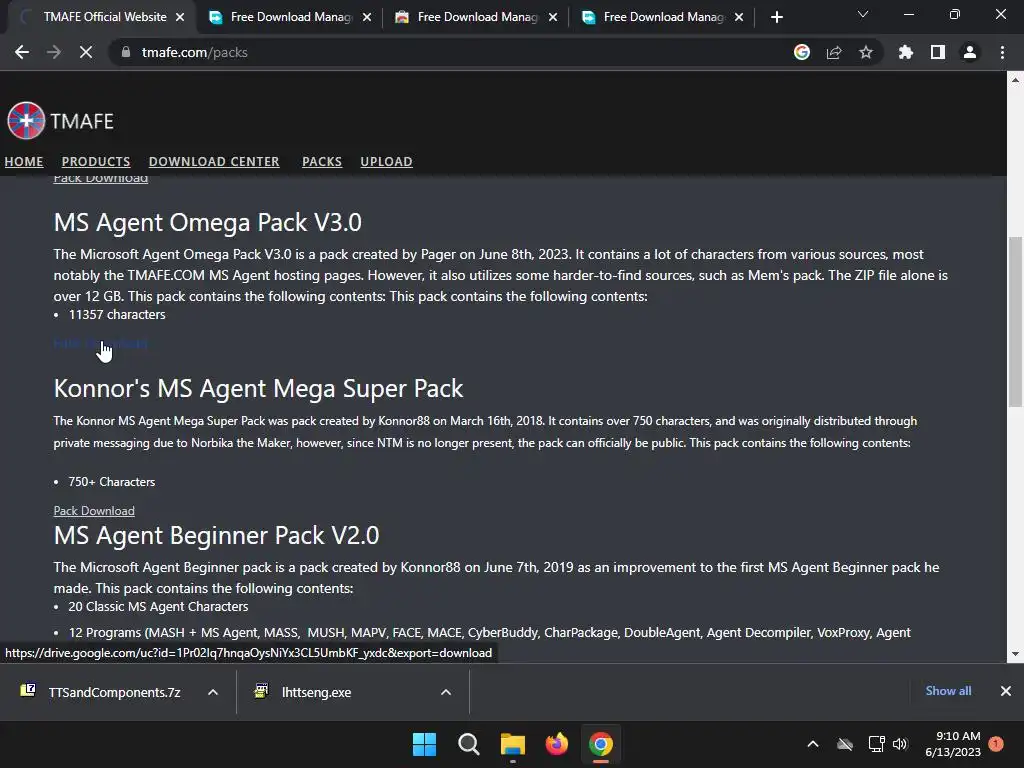Open the Chrome profile icon
Image resolution: width=1024 pixels, height=768 pixels.
pyautogui.click(x=970, y=52)
